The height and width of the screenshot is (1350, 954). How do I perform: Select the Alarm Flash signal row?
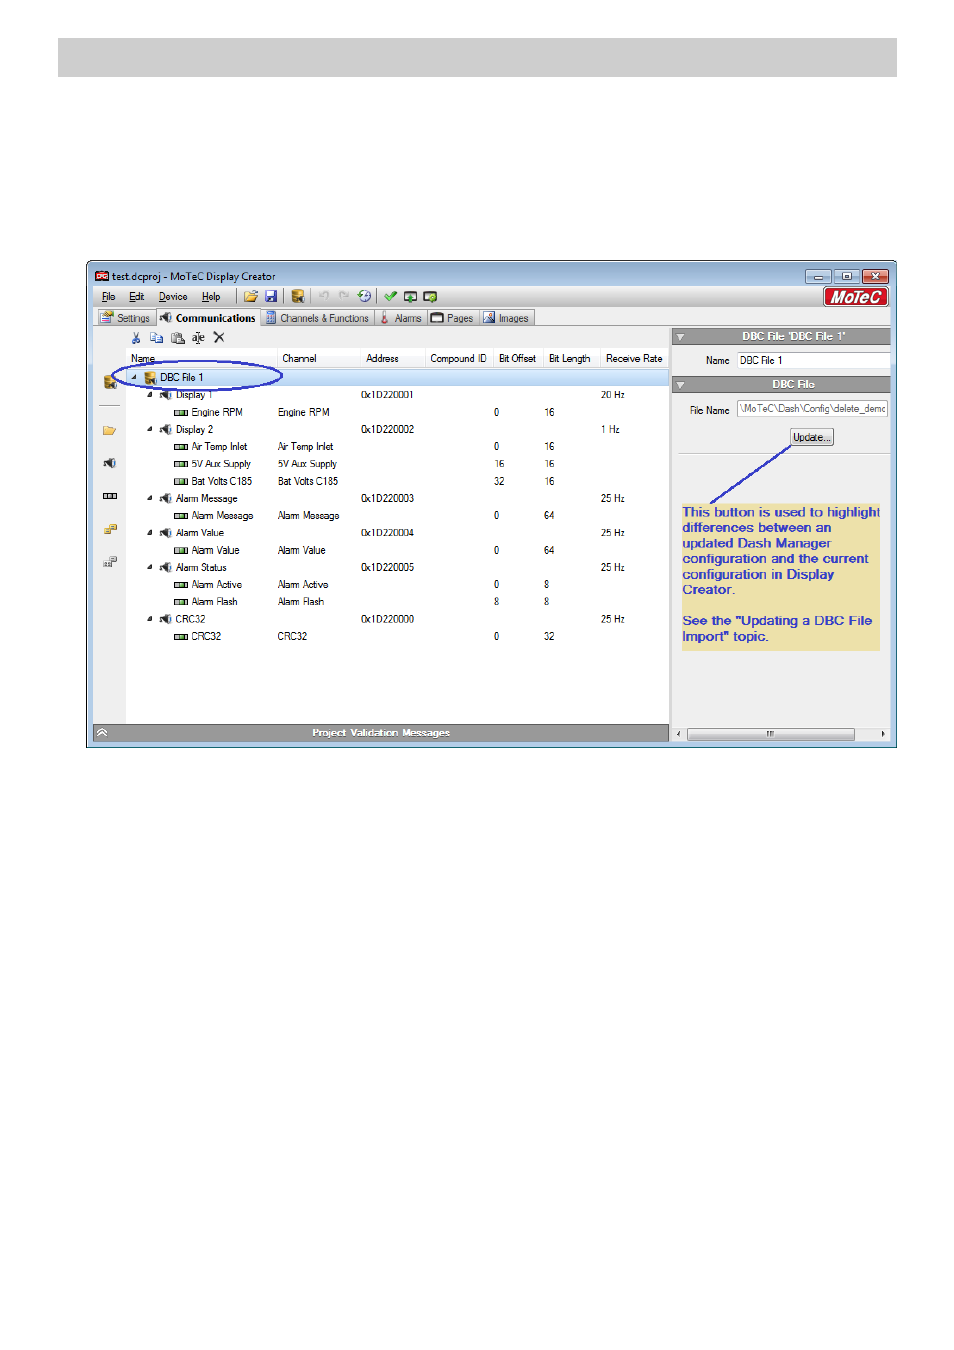pos(397,602)
